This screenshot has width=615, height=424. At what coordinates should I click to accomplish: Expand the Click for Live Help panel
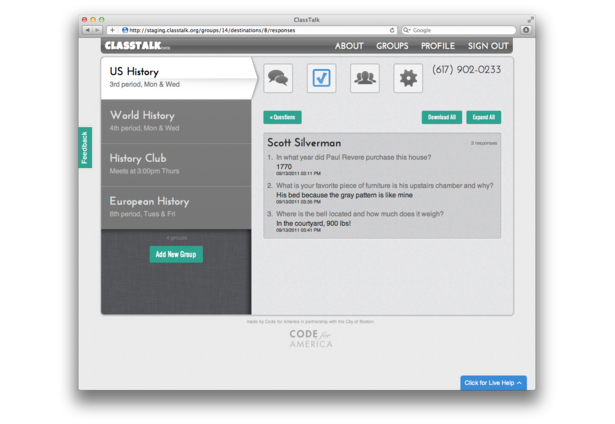[493, 383]
